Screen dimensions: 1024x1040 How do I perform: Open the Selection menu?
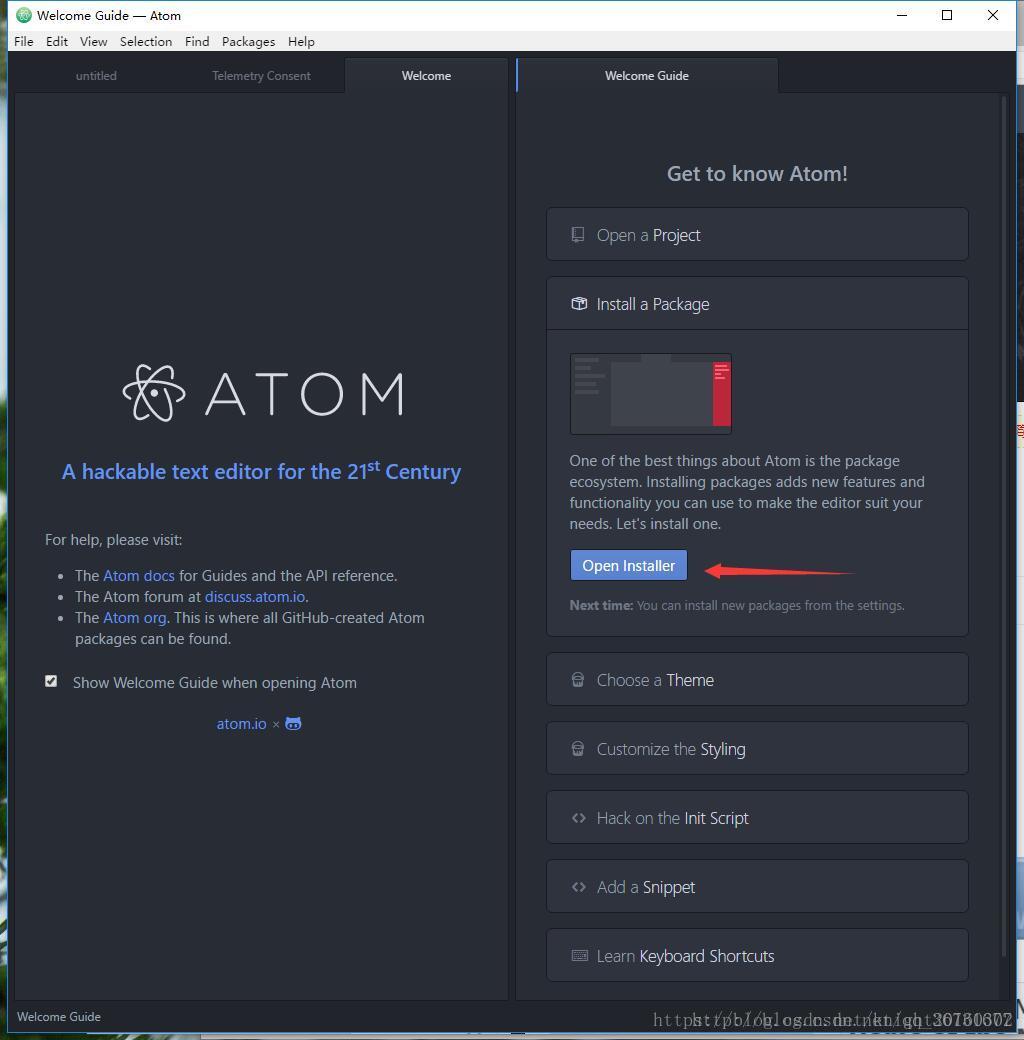pos(146,41)
